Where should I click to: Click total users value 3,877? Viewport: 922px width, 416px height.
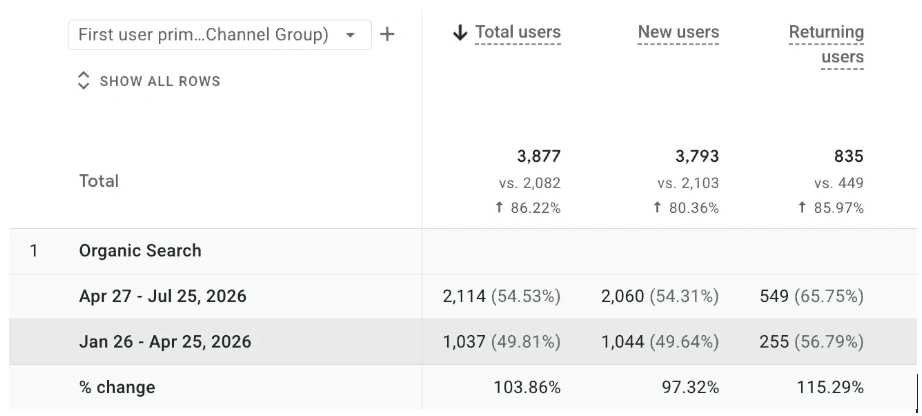pyautogui.click(x=539, y=157)
